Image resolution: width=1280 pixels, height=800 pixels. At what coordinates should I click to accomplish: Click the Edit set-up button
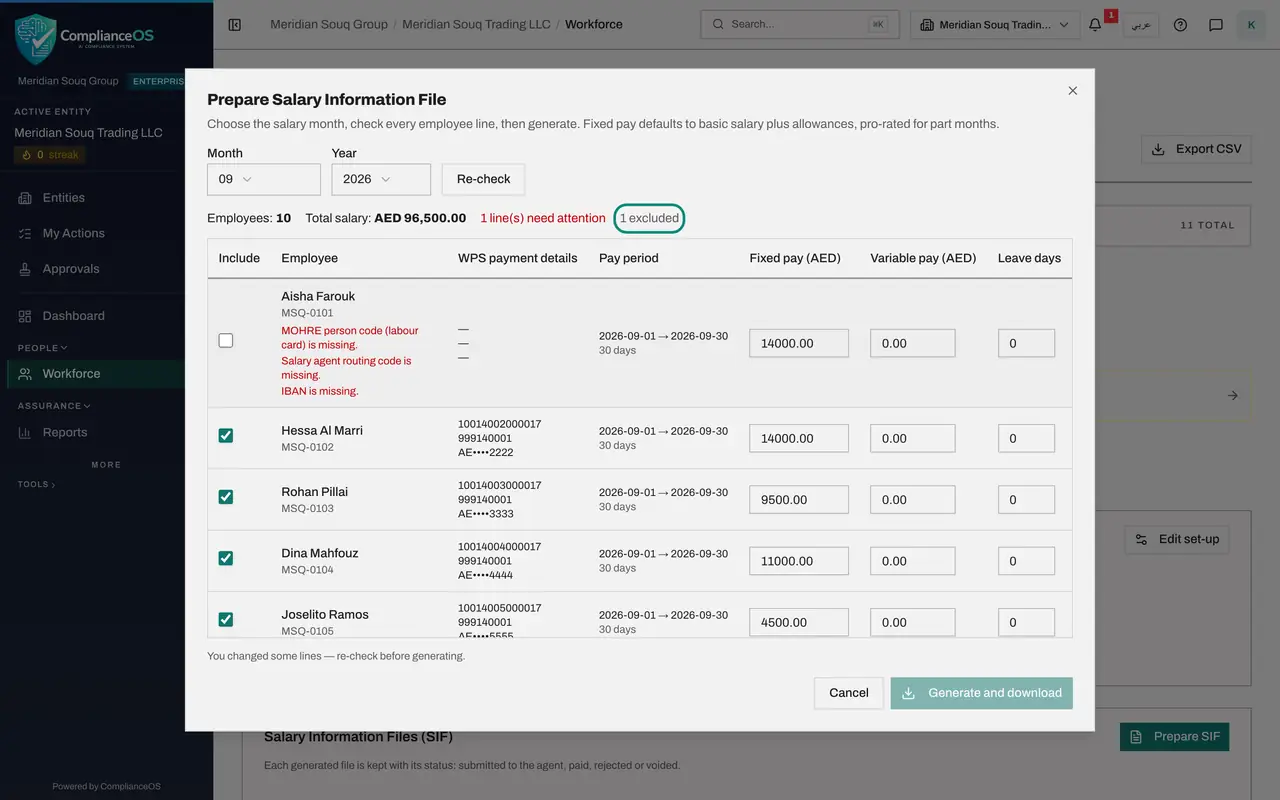[x=1176, y=539]
